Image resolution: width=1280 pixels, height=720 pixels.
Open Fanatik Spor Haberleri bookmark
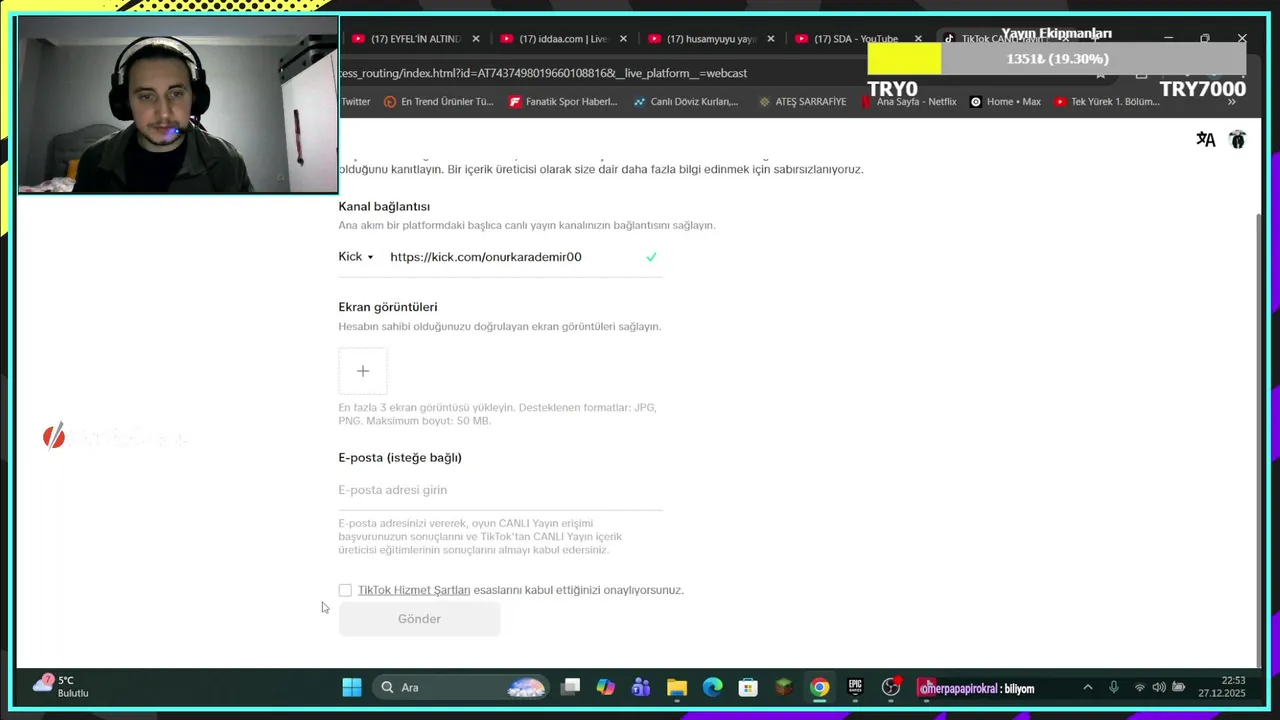(563, 102)
